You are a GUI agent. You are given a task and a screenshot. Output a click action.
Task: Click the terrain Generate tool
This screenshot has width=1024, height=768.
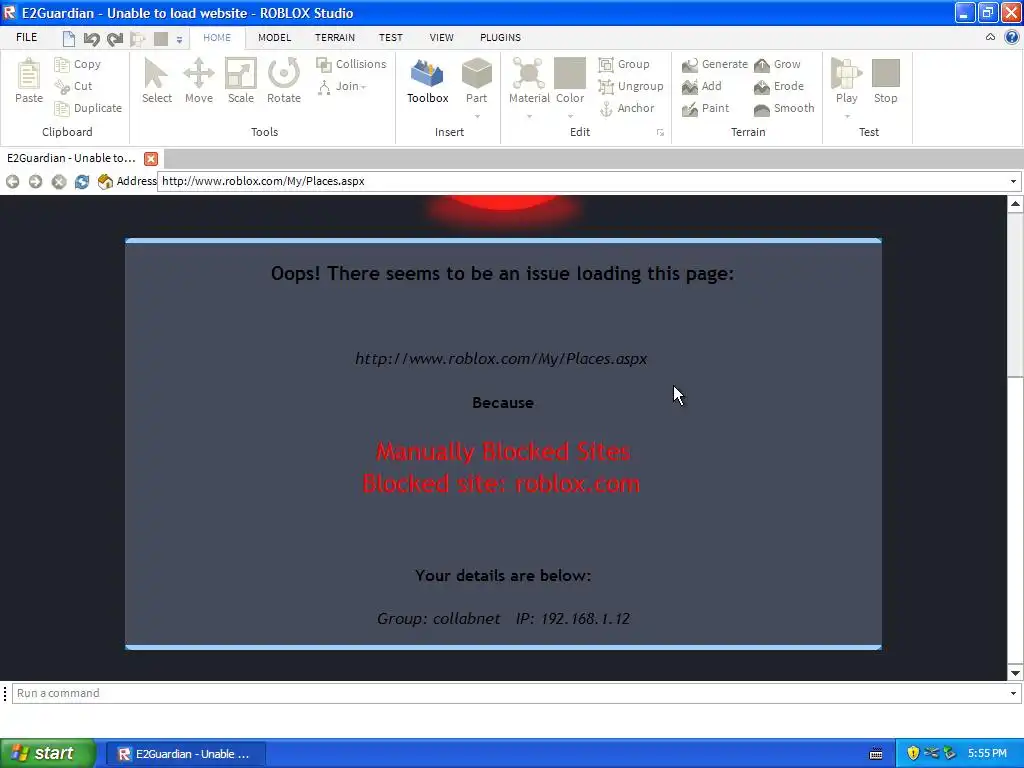(714, 64)
